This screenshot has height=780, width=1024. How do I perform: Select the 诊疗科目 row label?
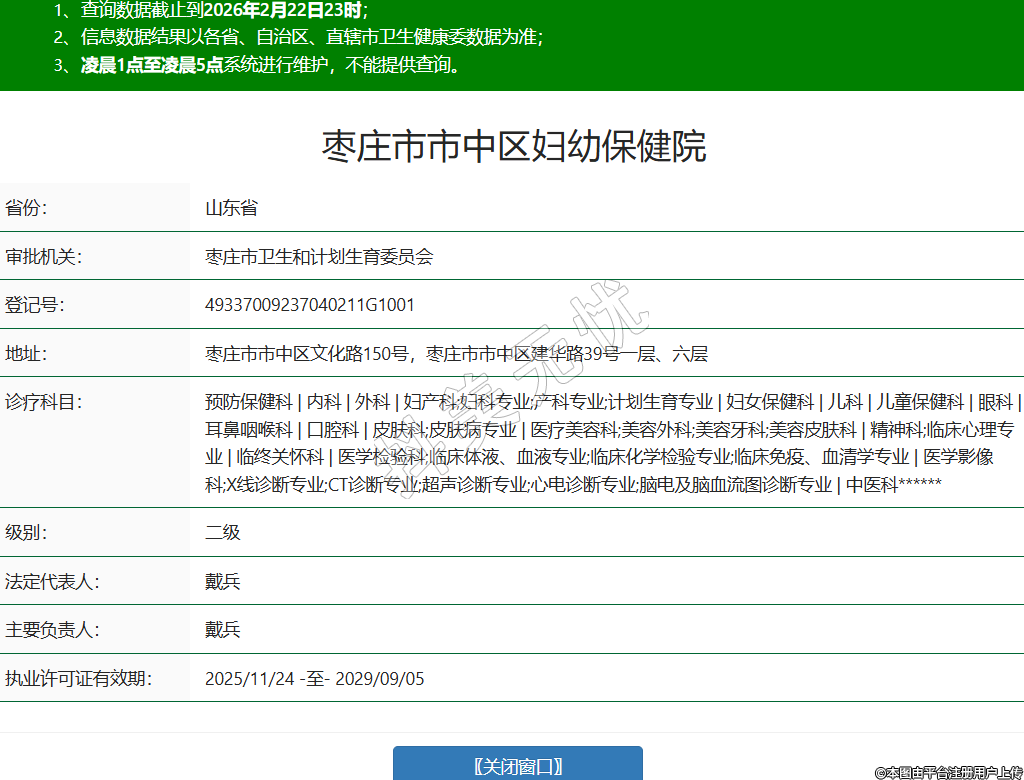click(x=43, y=402)
